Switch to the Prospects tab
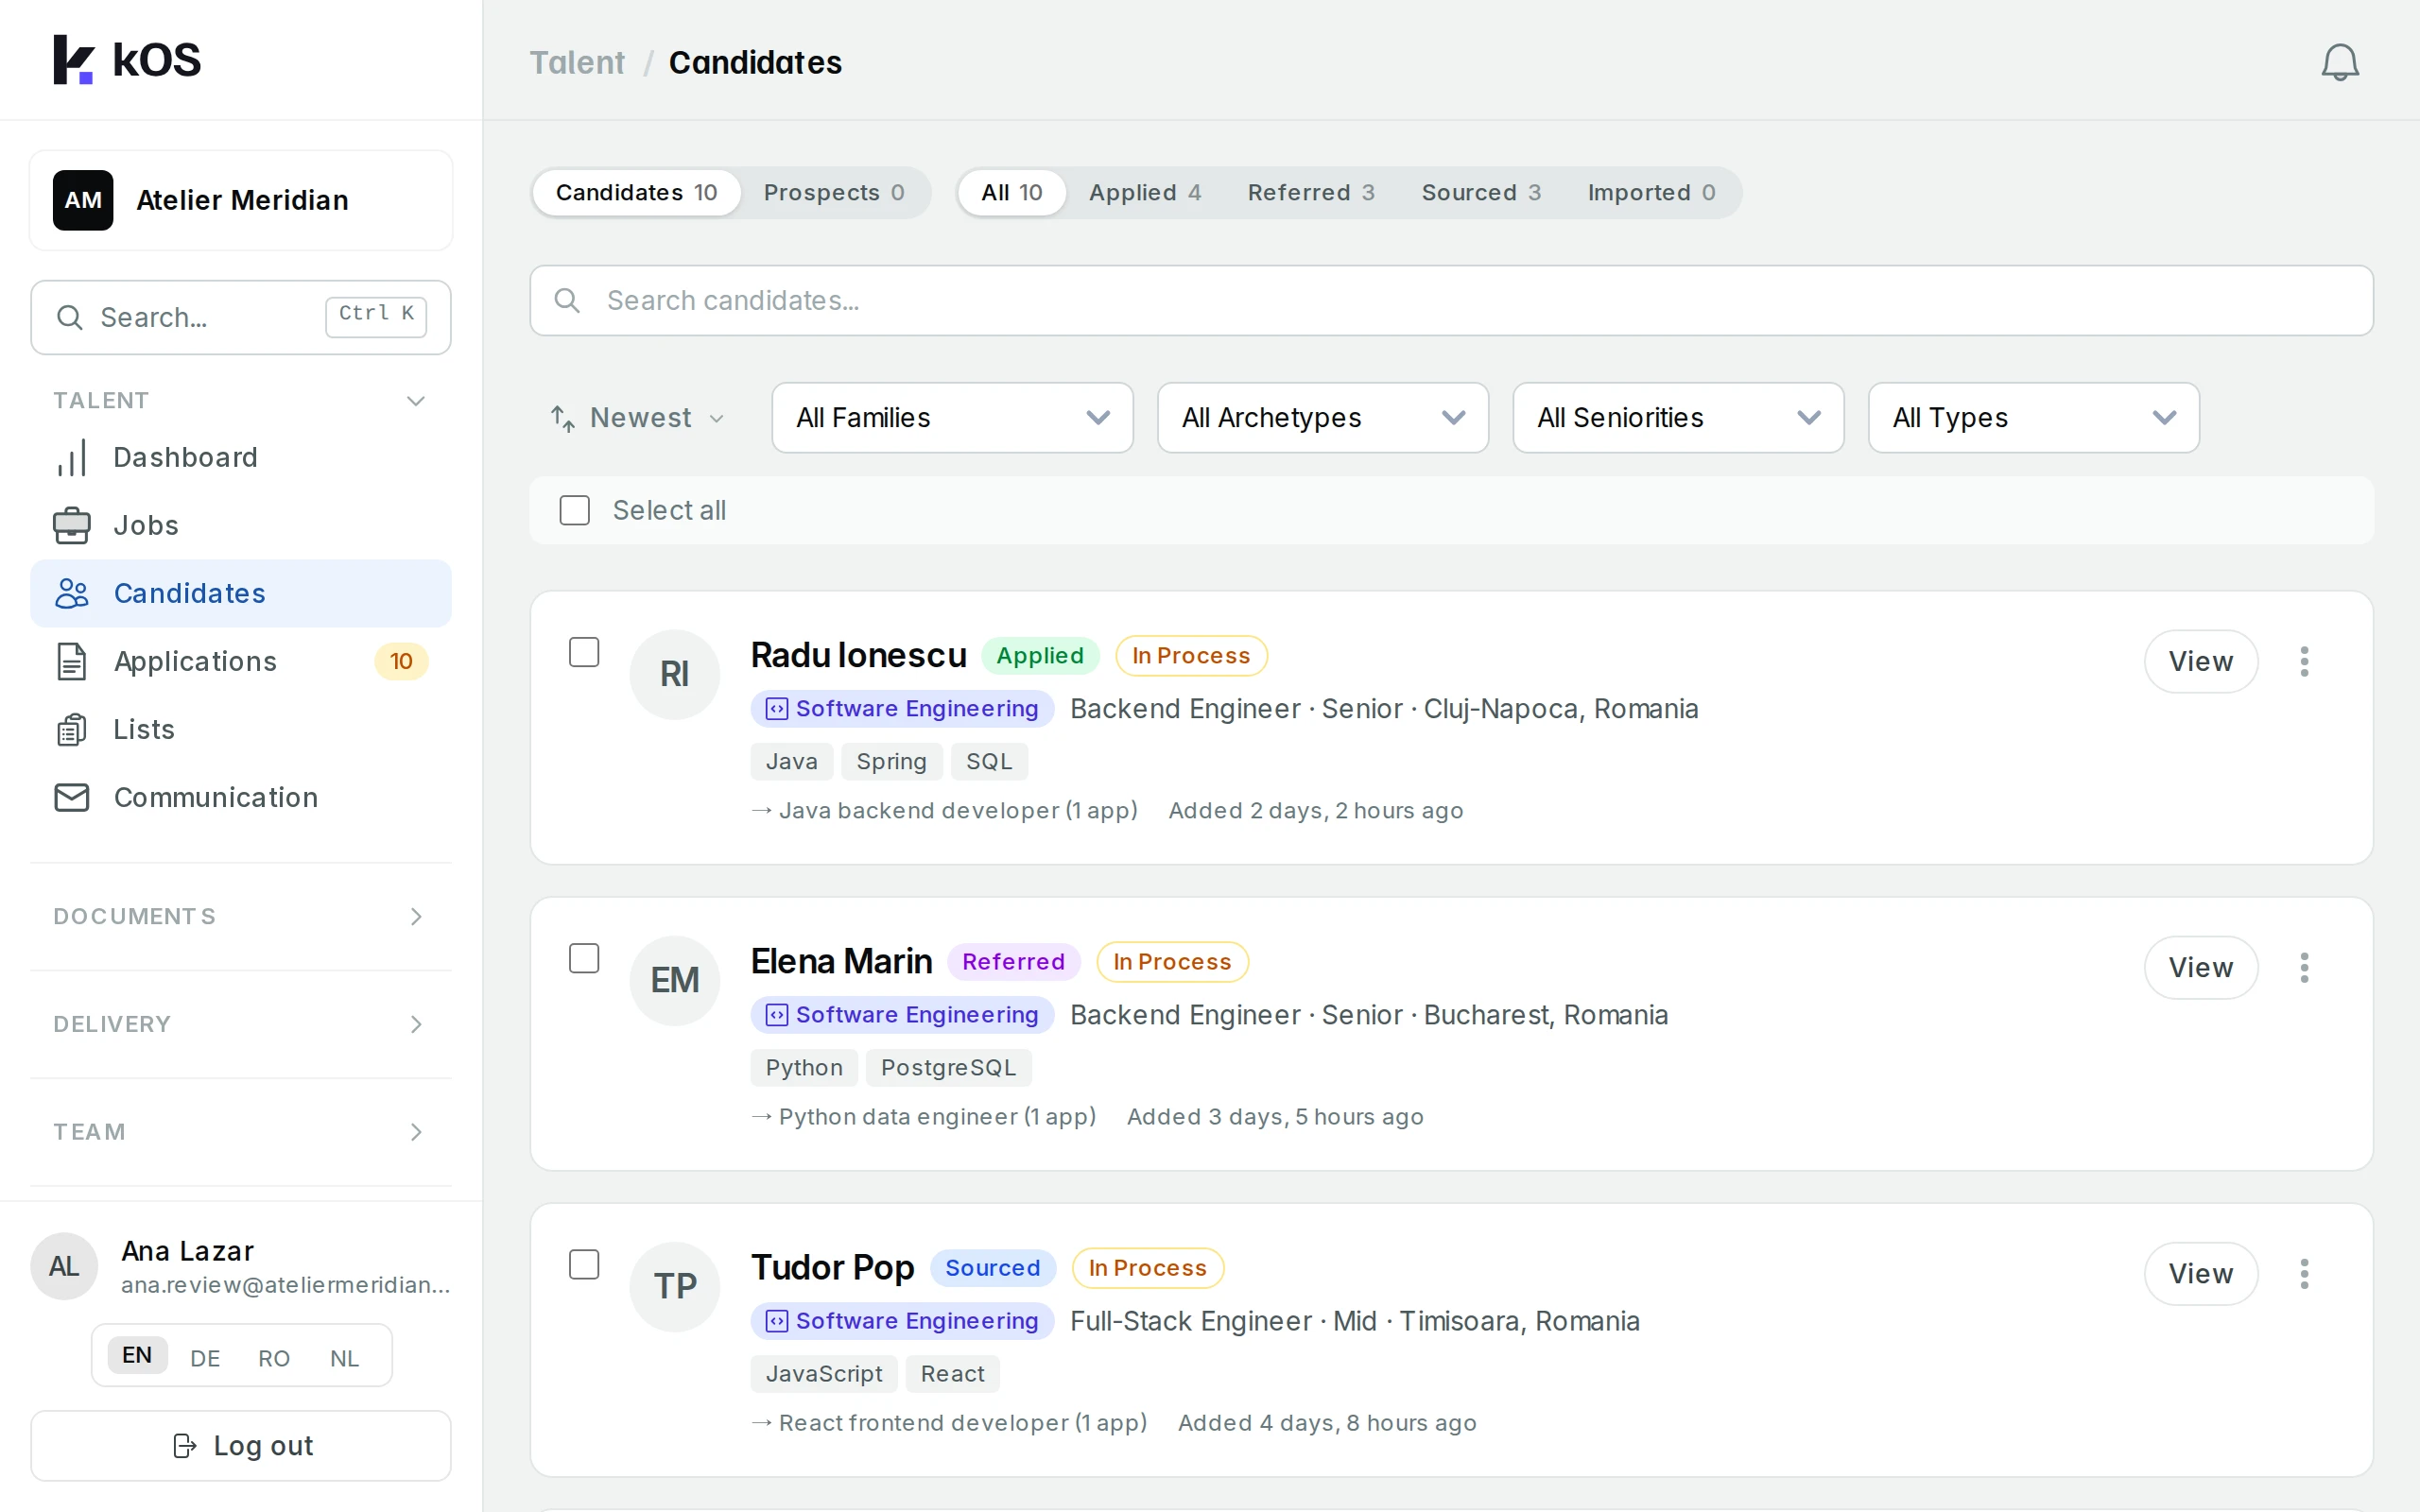2420x1512 pixels. [834, 192]
